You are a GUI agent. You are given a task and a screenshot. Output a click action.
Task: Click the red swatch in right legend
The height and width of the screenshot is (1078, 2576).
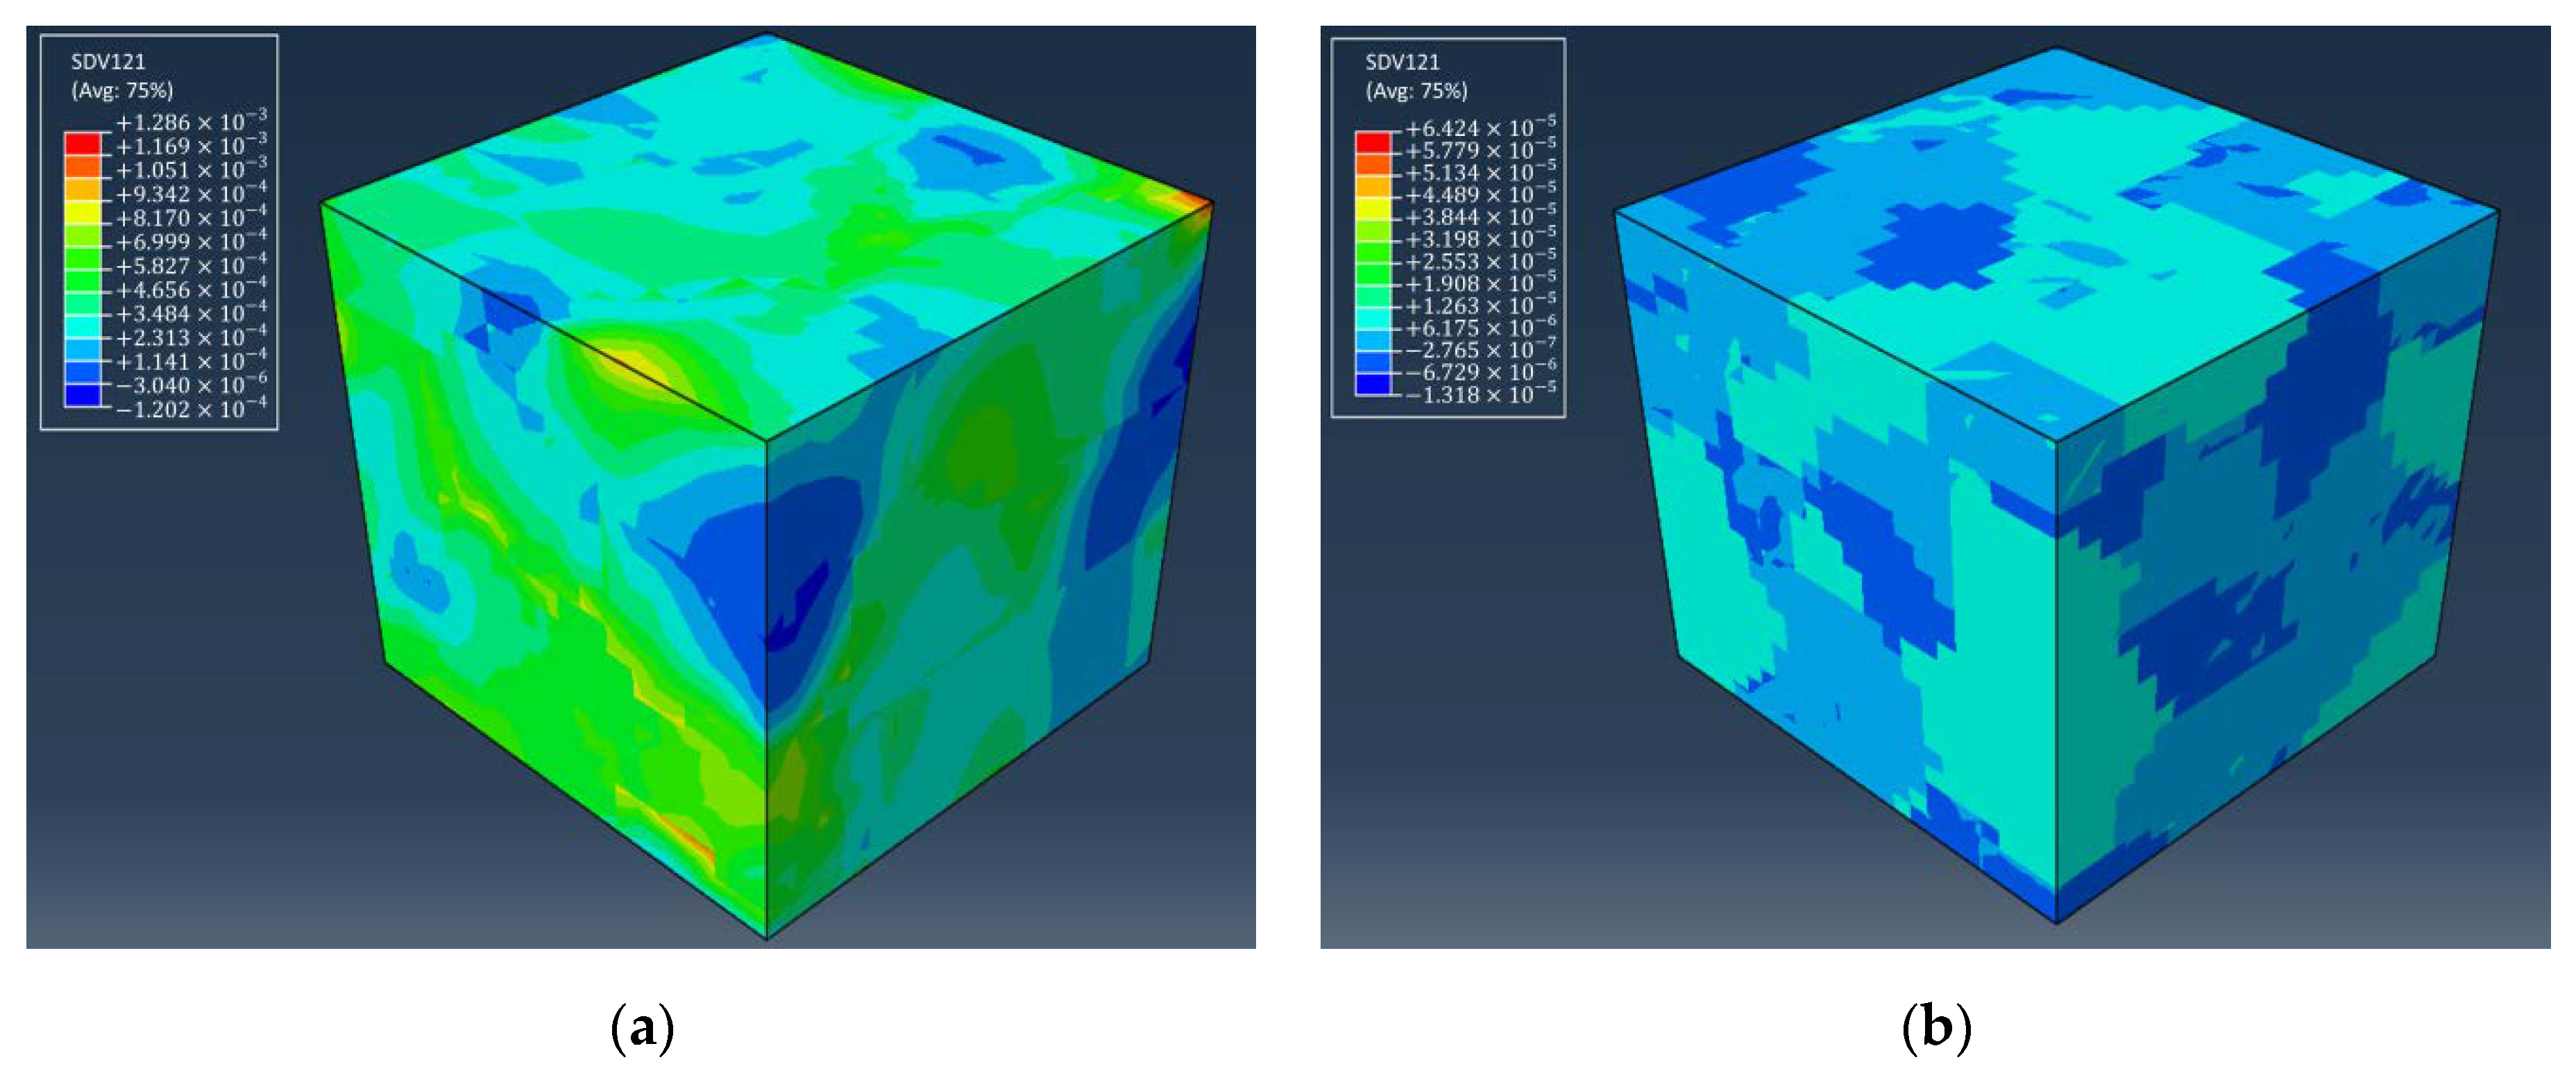[1373, 142]
